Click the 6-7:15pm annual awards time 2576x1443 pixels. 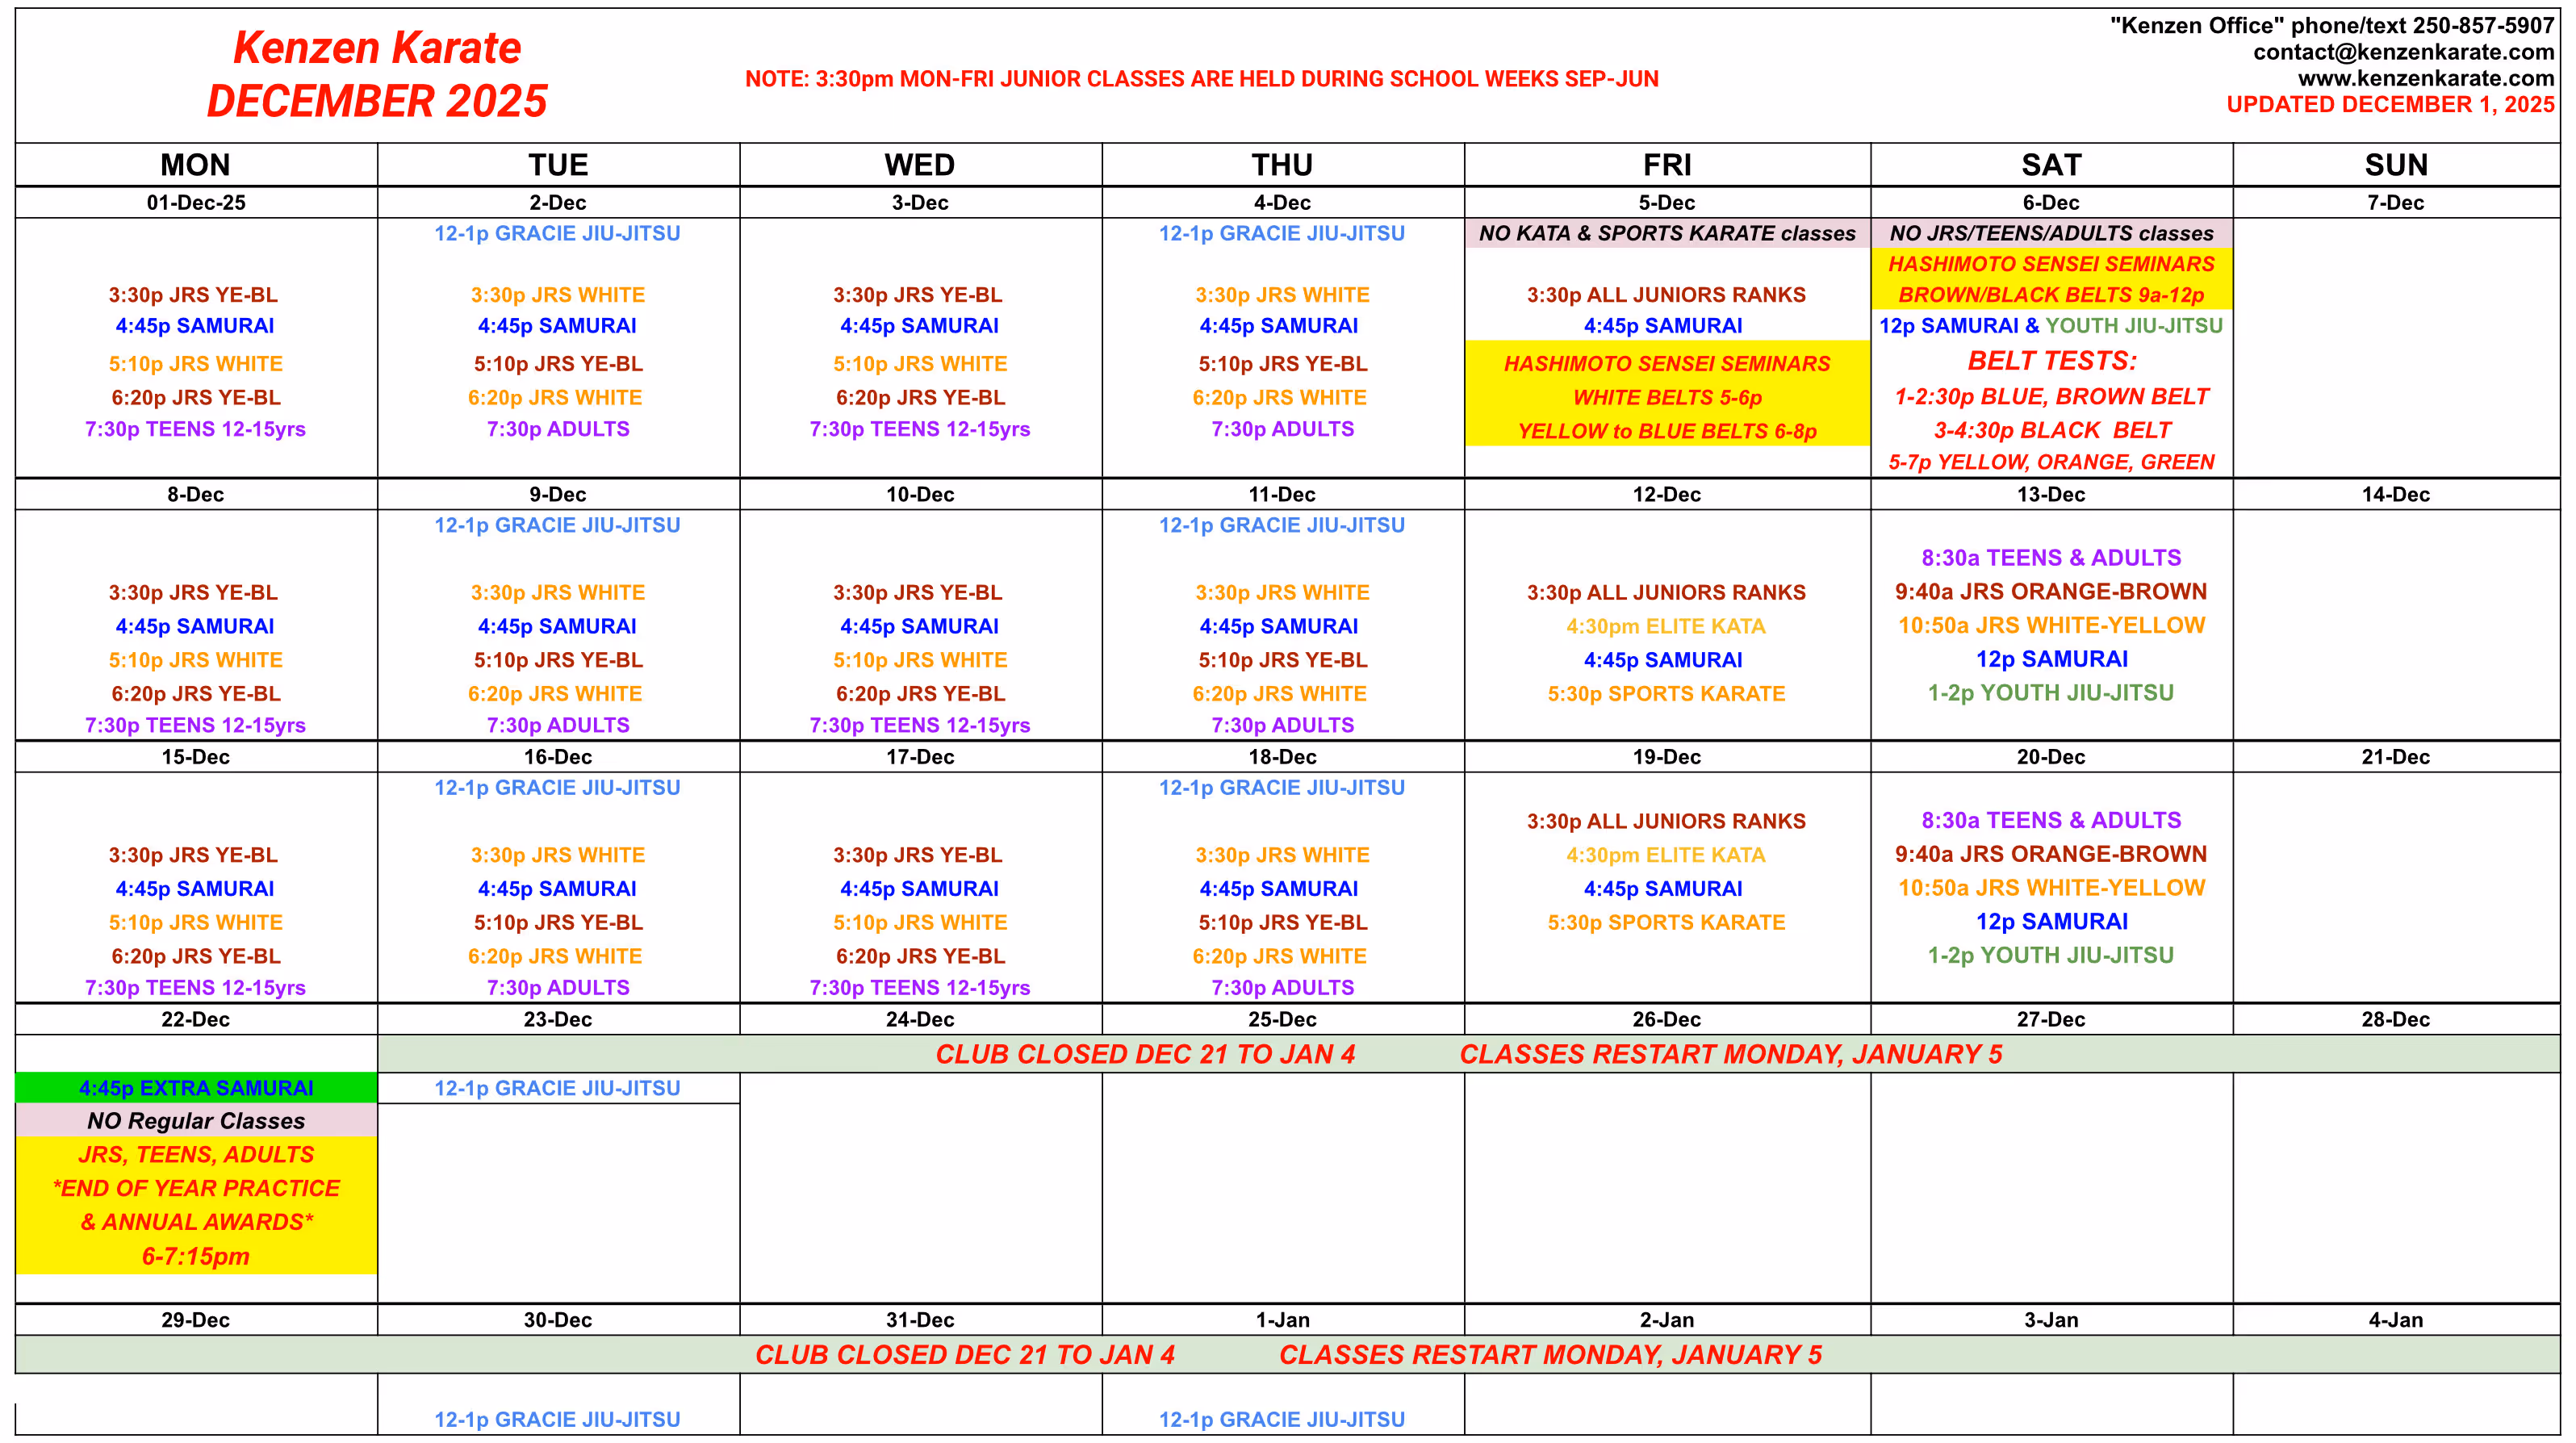[x=196, y=1256]
